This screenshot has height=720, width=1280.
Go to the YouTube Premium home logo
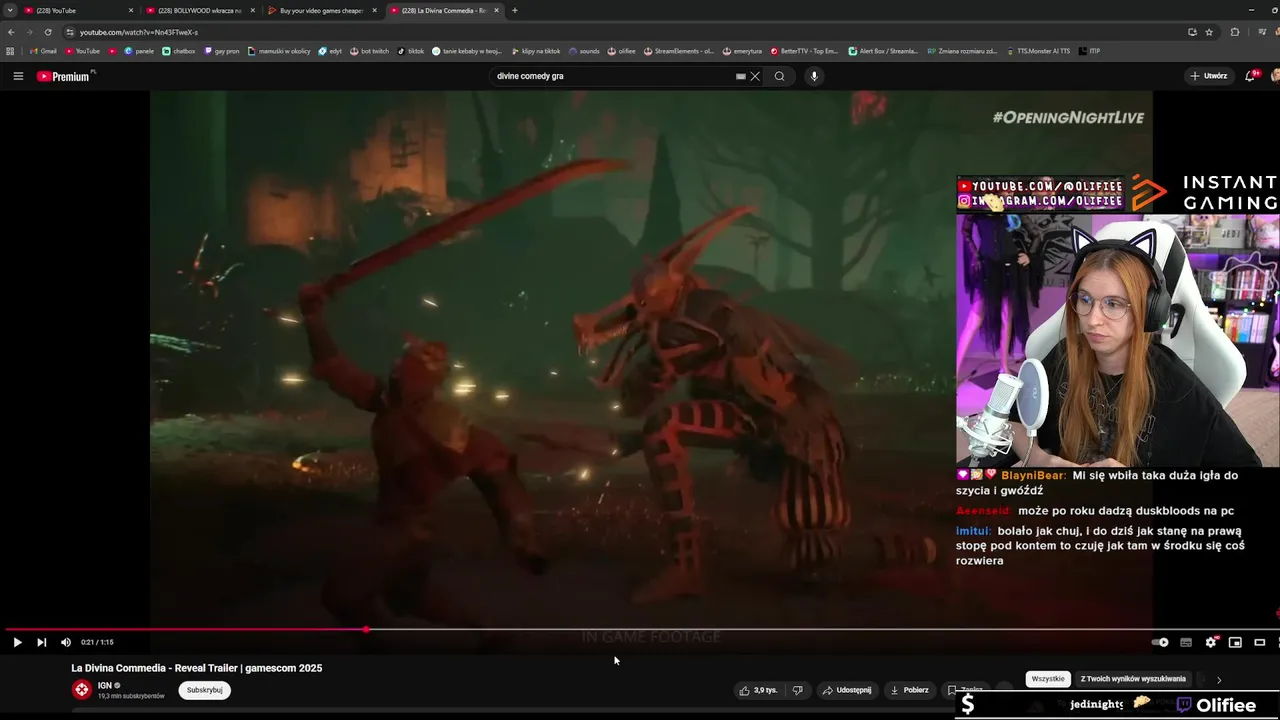coord(65,76)
